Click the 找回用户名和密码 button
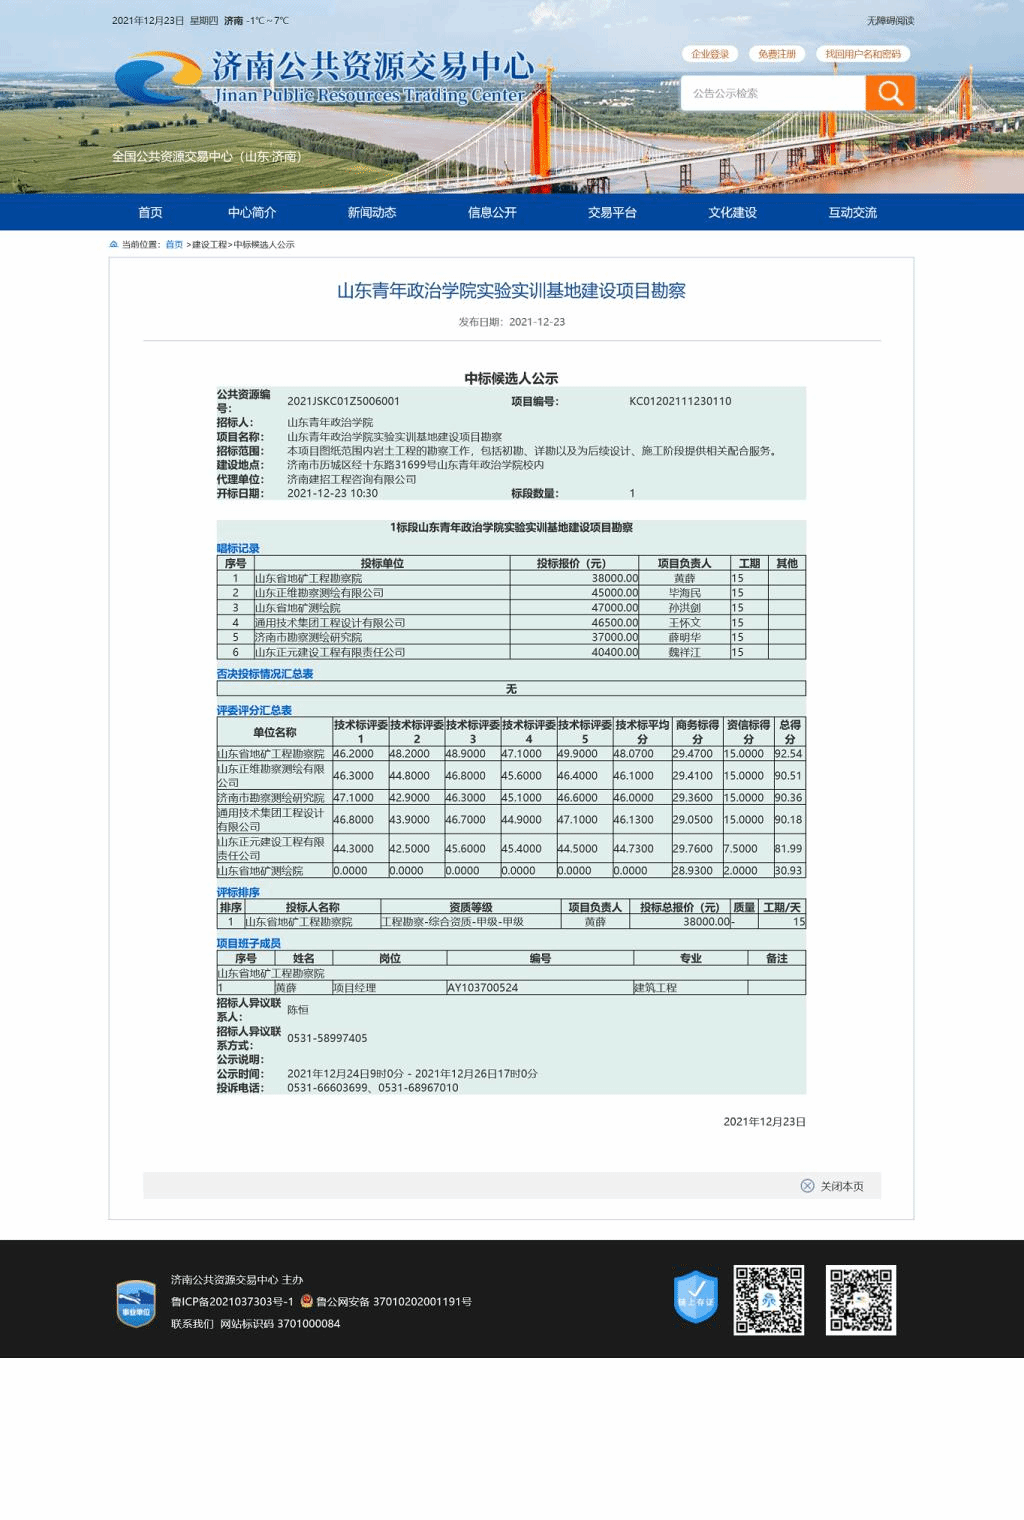Viewport: 1024px width, 1520px height. [x=862, y=54]
